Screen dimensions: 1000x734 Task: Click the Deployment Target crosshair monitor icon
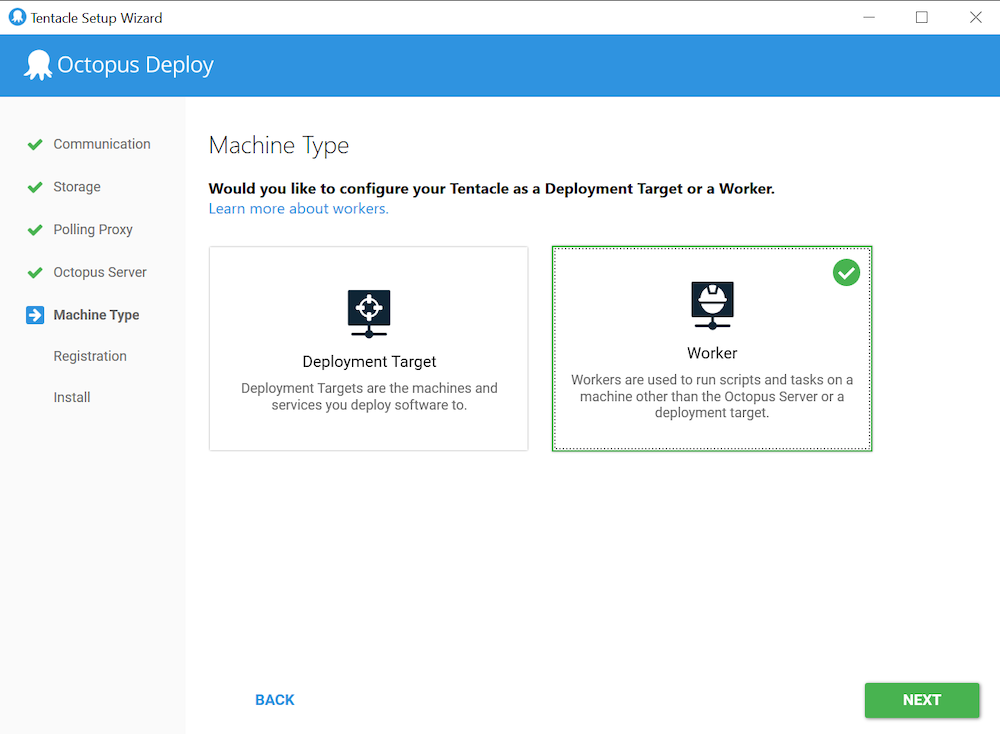click(369, 312)
